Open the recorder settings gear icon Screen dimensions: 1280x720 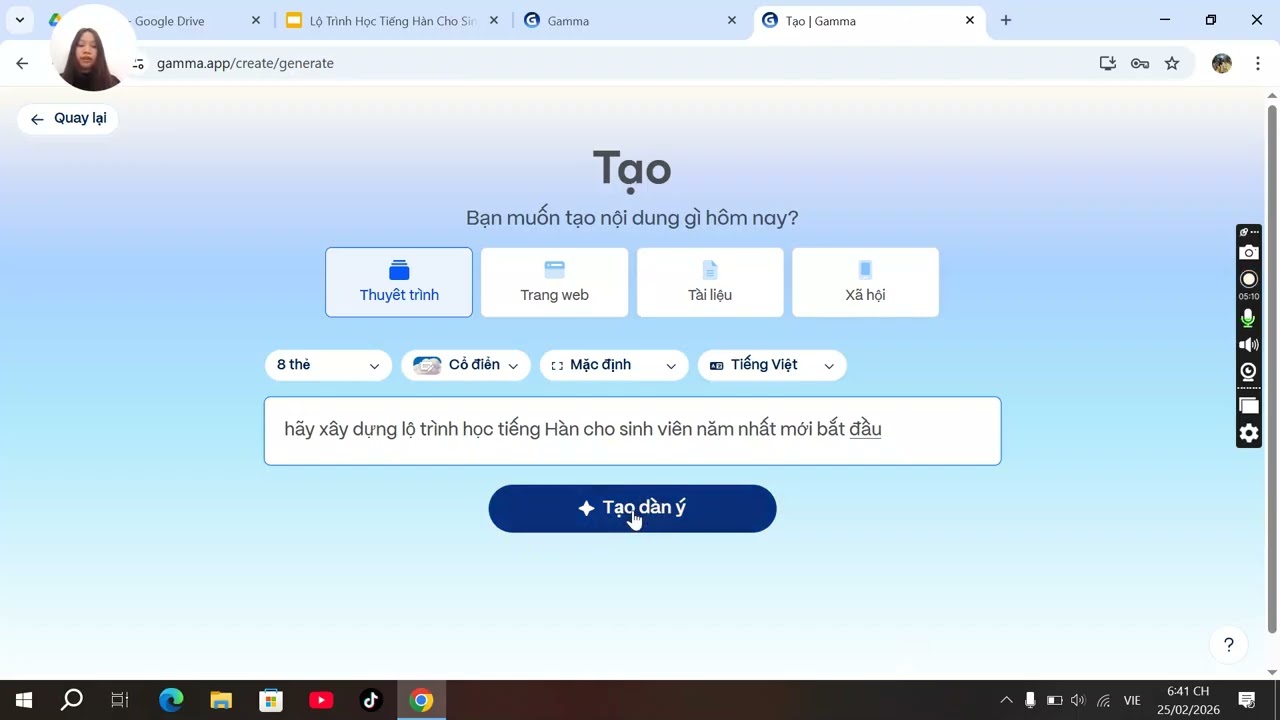(1248, 433)
